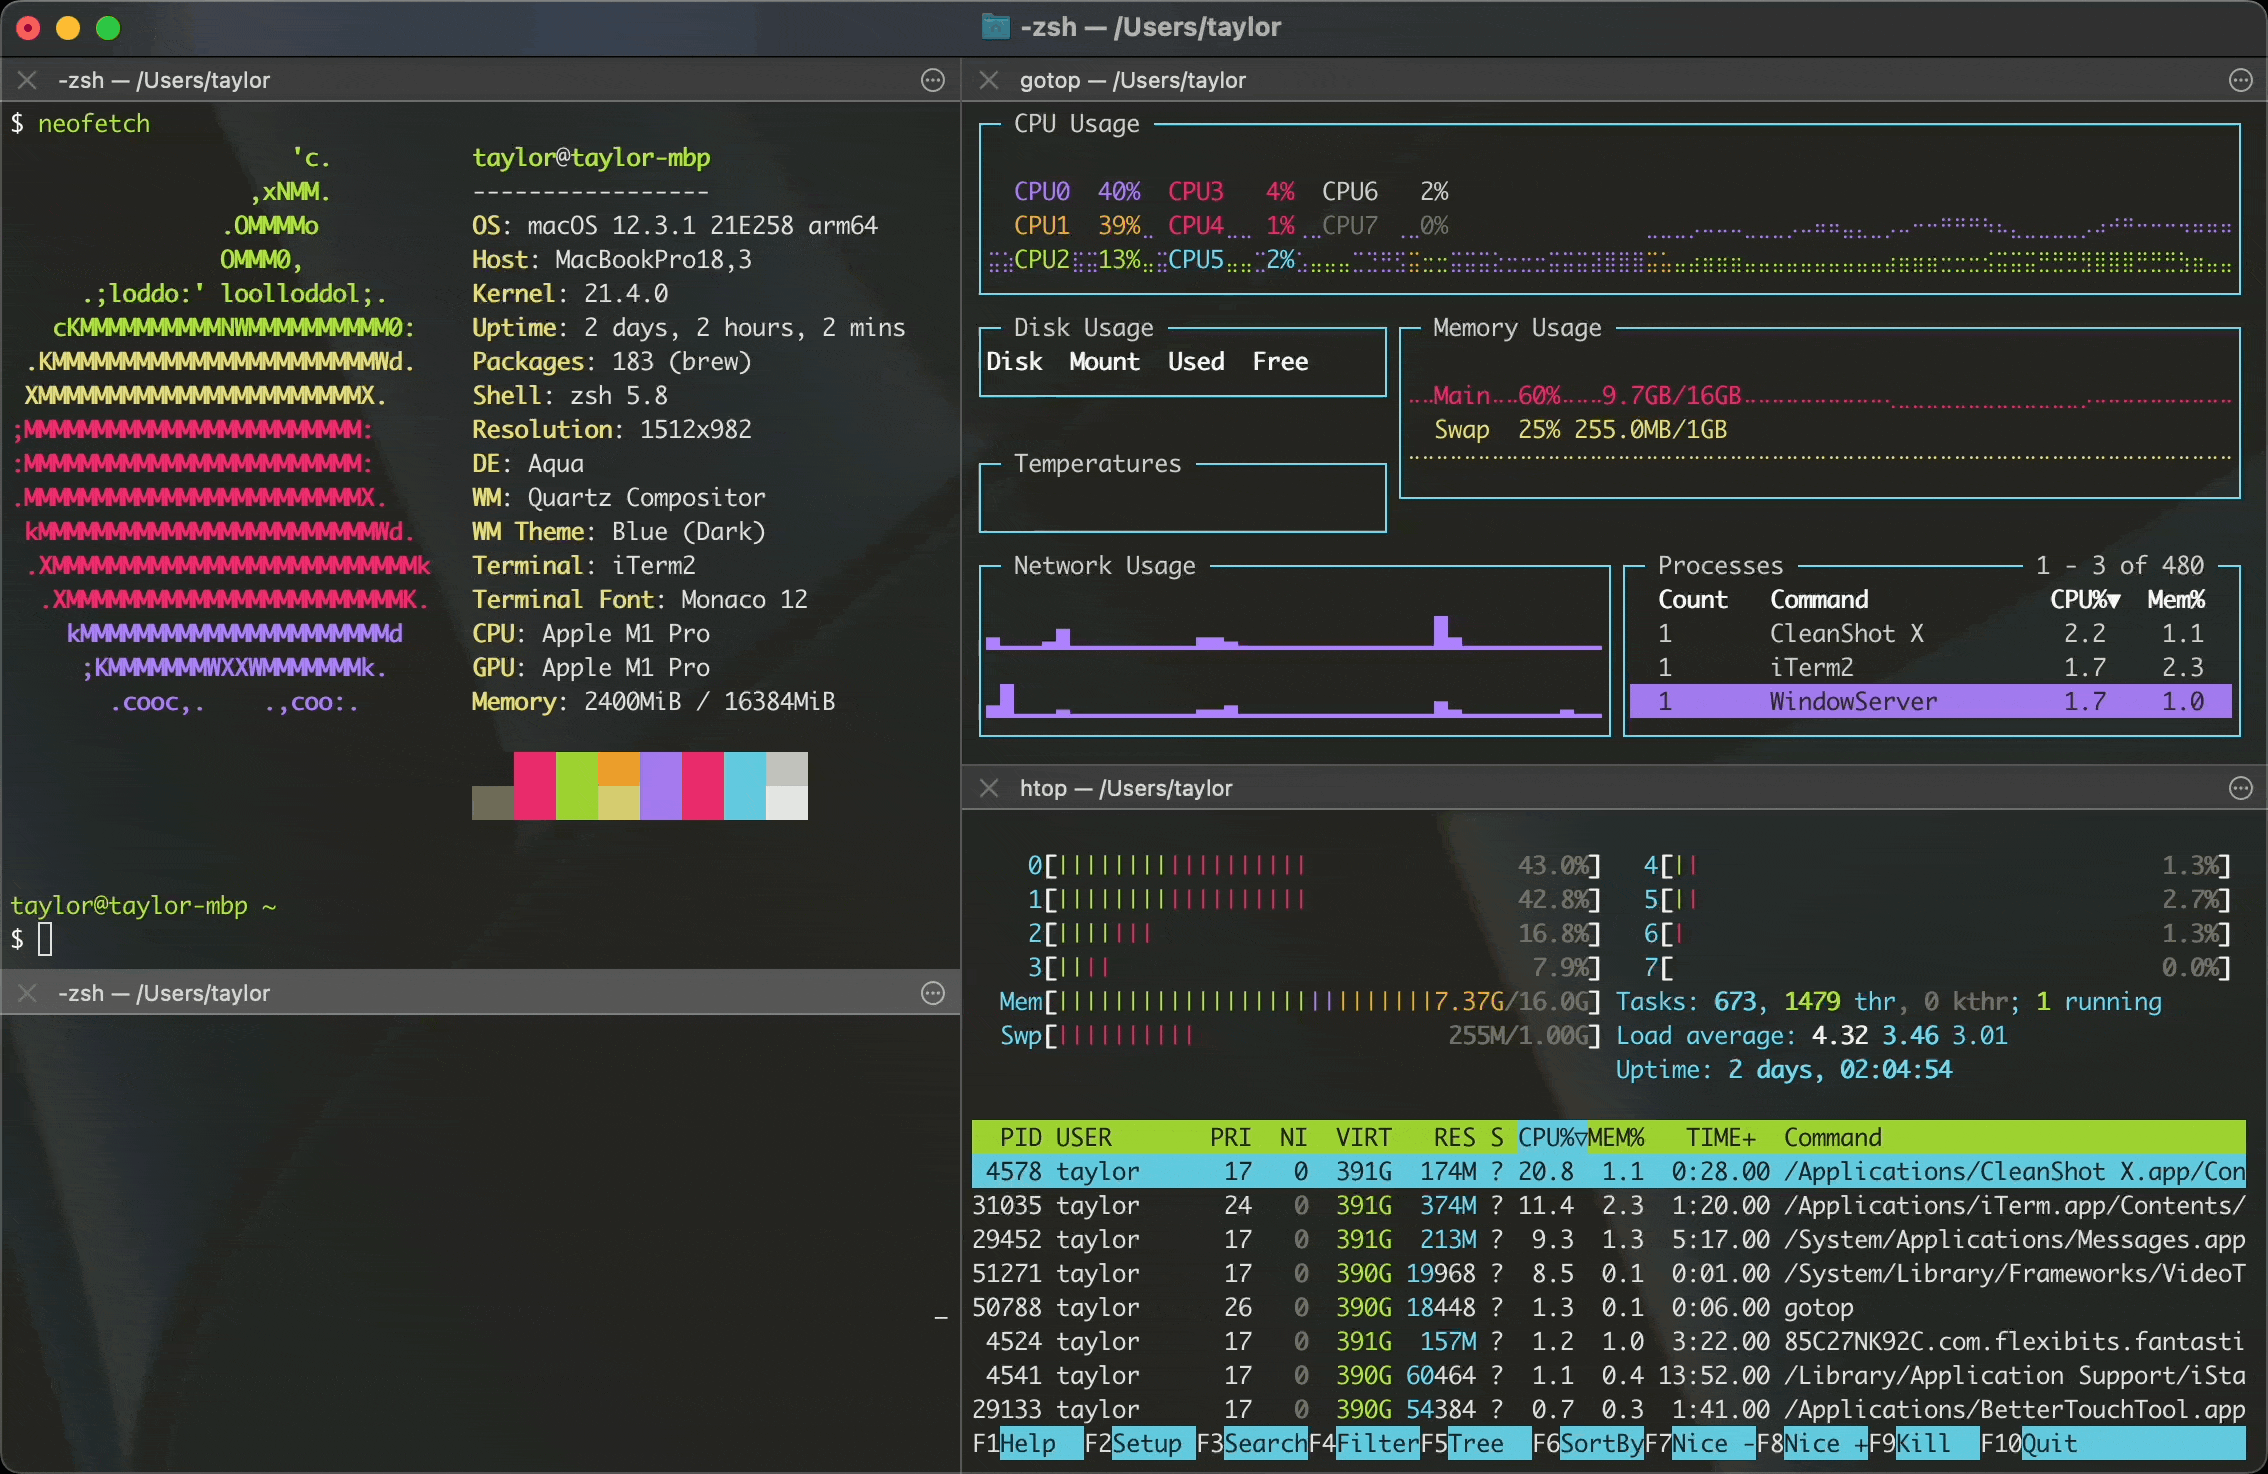Select highlighted WindowServer row in gotop
The height and width of the screenshot is (1474, 2268).
click(x=1931, y=701)
